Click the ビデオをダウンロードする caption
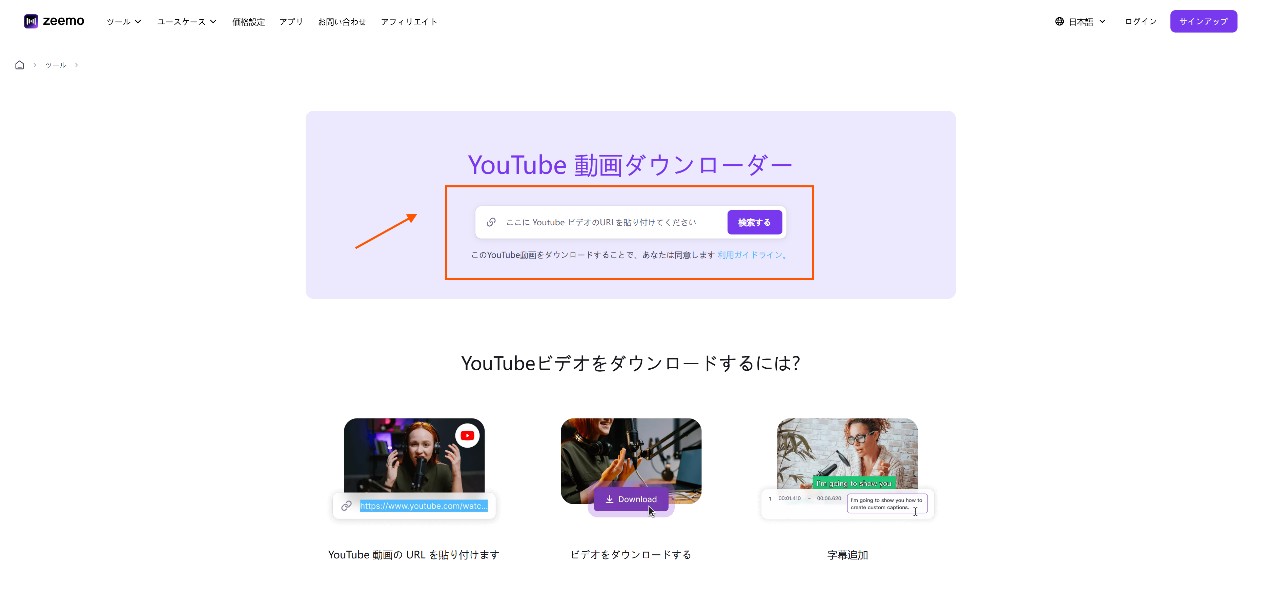 (631, 554)
